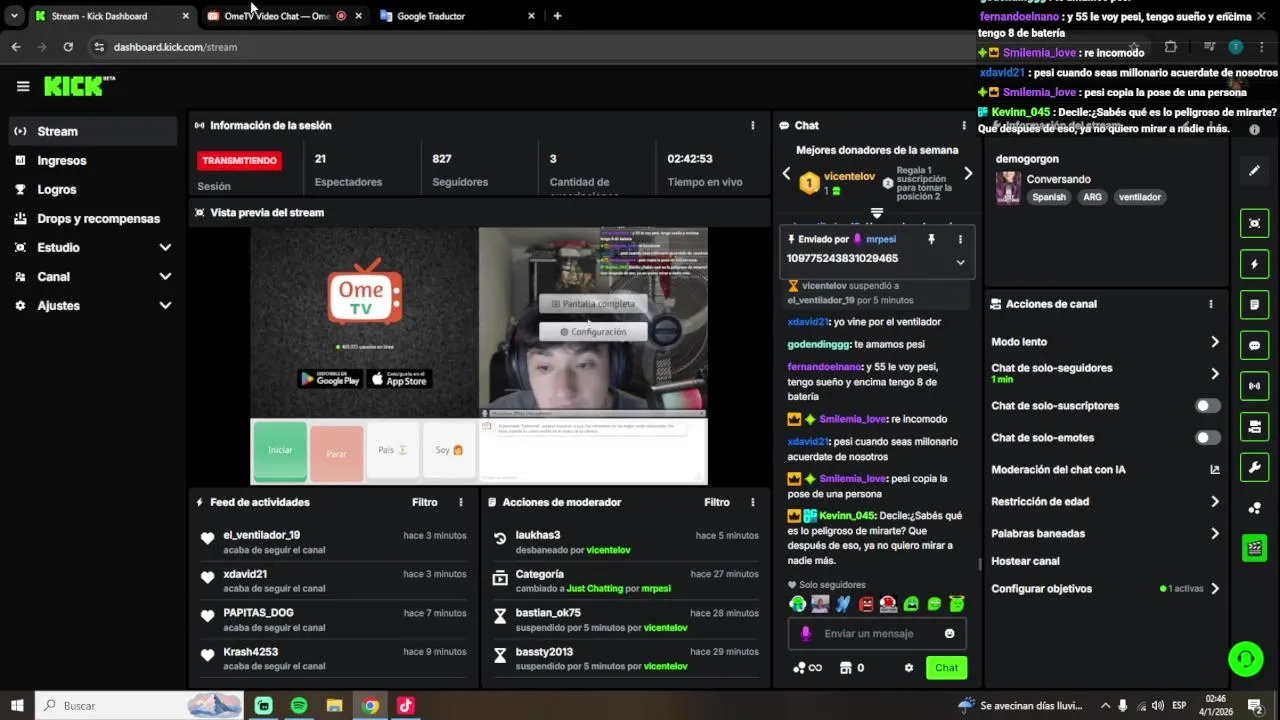1280x720 pixels.
Task: Go to previous top donor arrow
Action: tap(786, 173)
